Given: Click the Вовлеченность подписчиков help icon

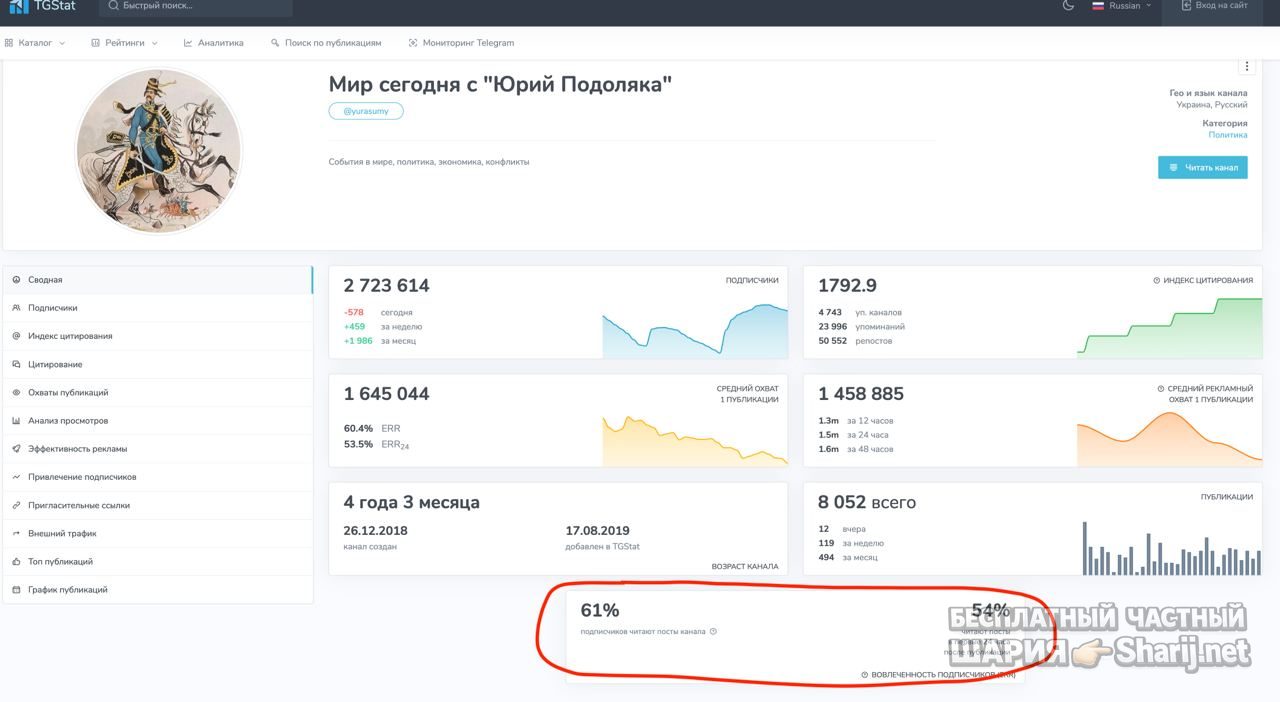Looking at the screenshot, I should click(x=864, y=675).
